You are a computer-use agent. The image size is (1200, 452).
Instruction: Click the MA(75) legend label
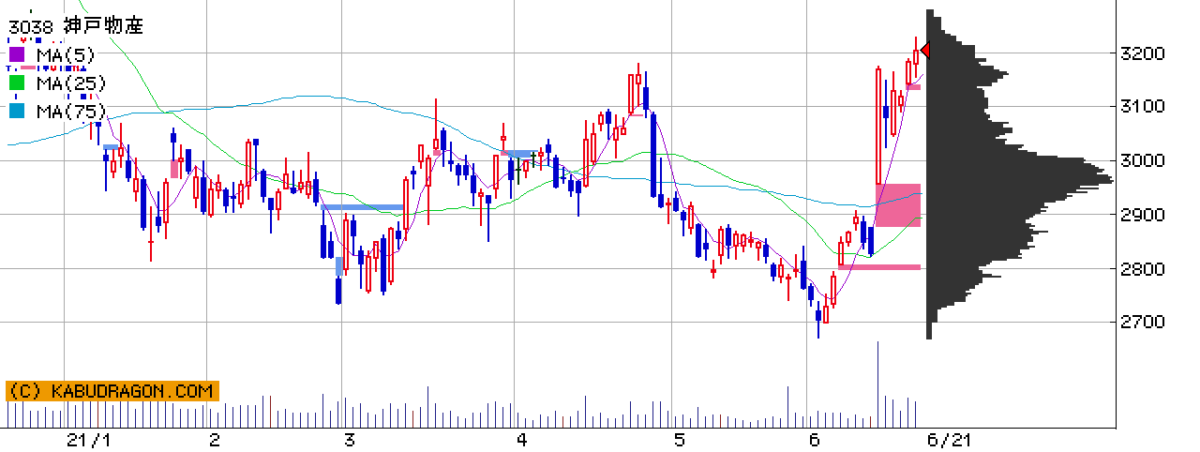(x=70, y=112)
